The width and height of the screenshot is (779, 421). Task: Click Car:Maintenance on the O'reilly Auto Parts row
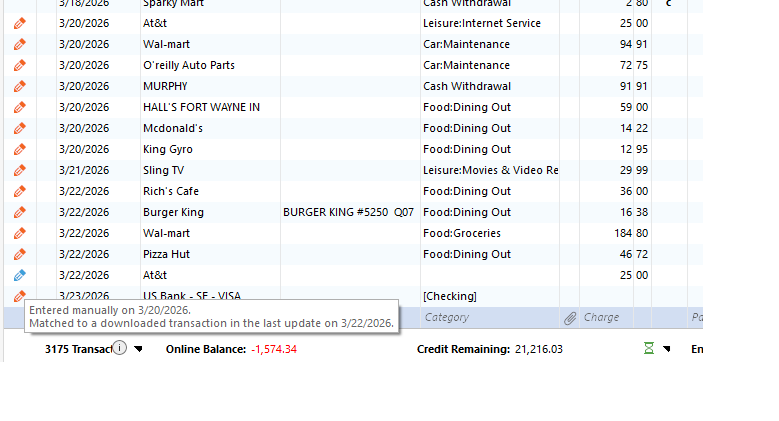coord(467,65)
